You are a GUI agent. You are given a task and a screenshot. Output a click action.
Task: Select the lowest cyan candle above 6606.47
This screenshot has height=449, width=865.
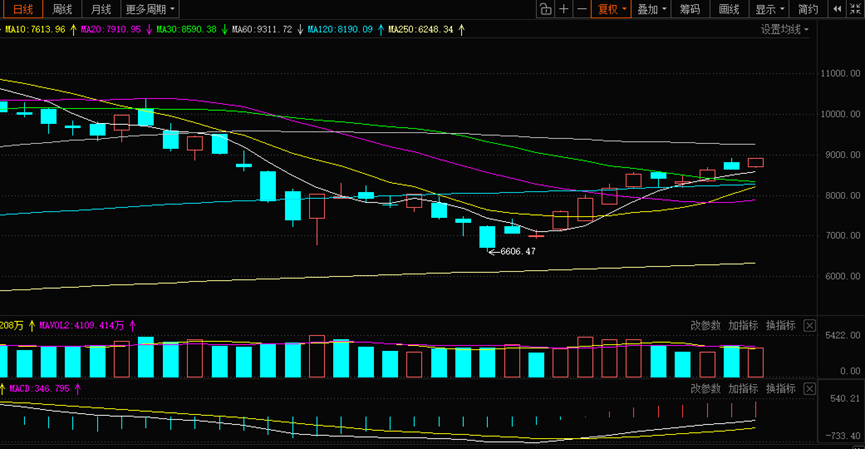pos(487,237)
